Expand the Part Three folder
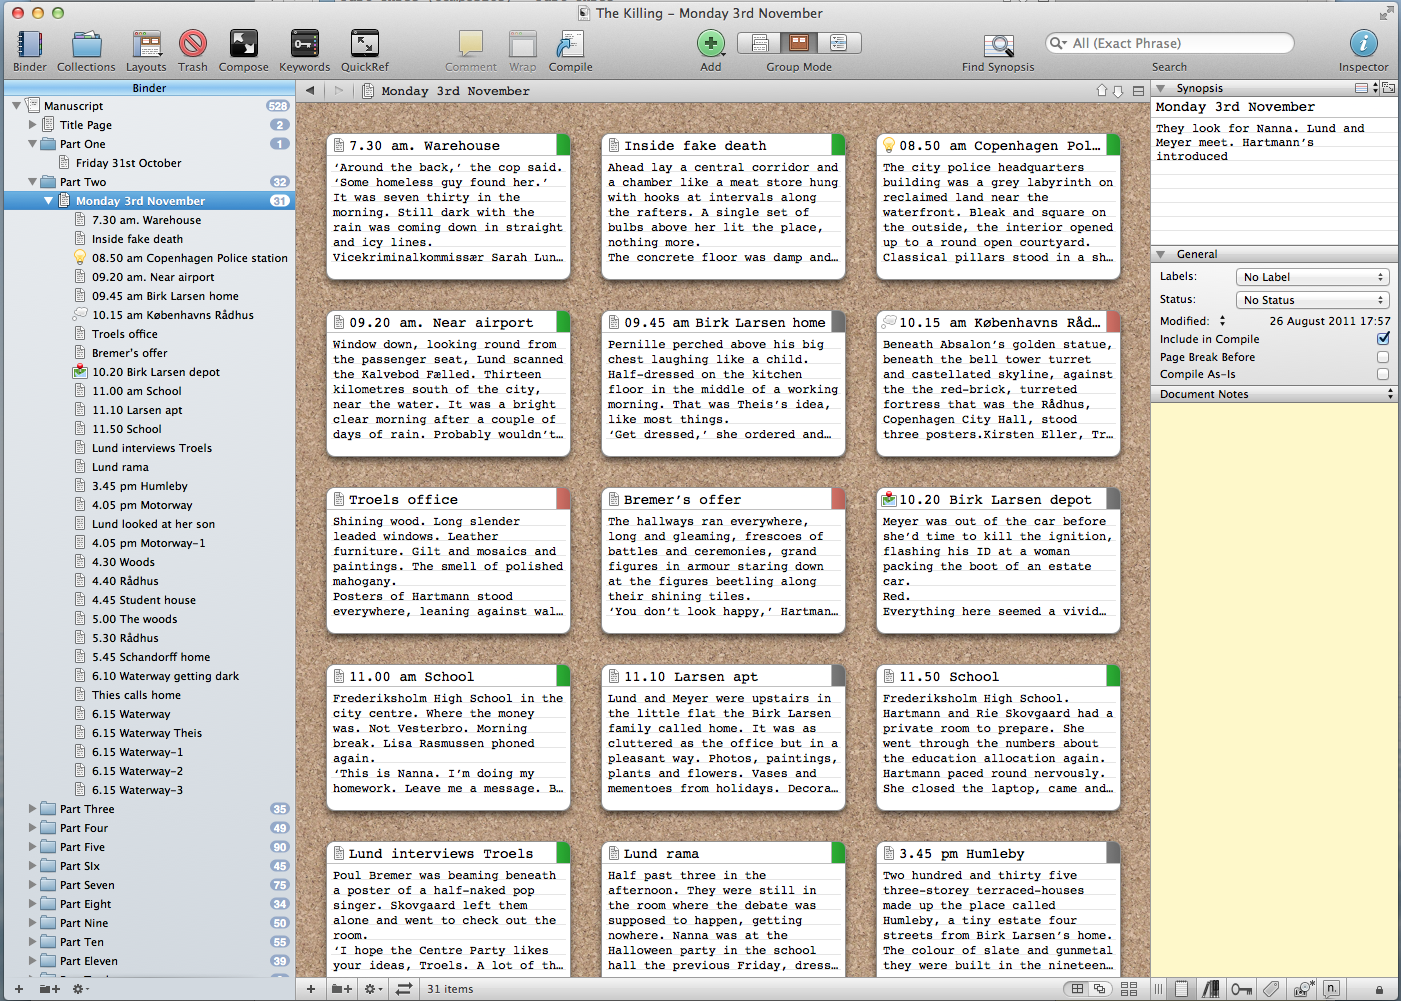Viewport: 1401px width, 1001px height. coord(33,809)
